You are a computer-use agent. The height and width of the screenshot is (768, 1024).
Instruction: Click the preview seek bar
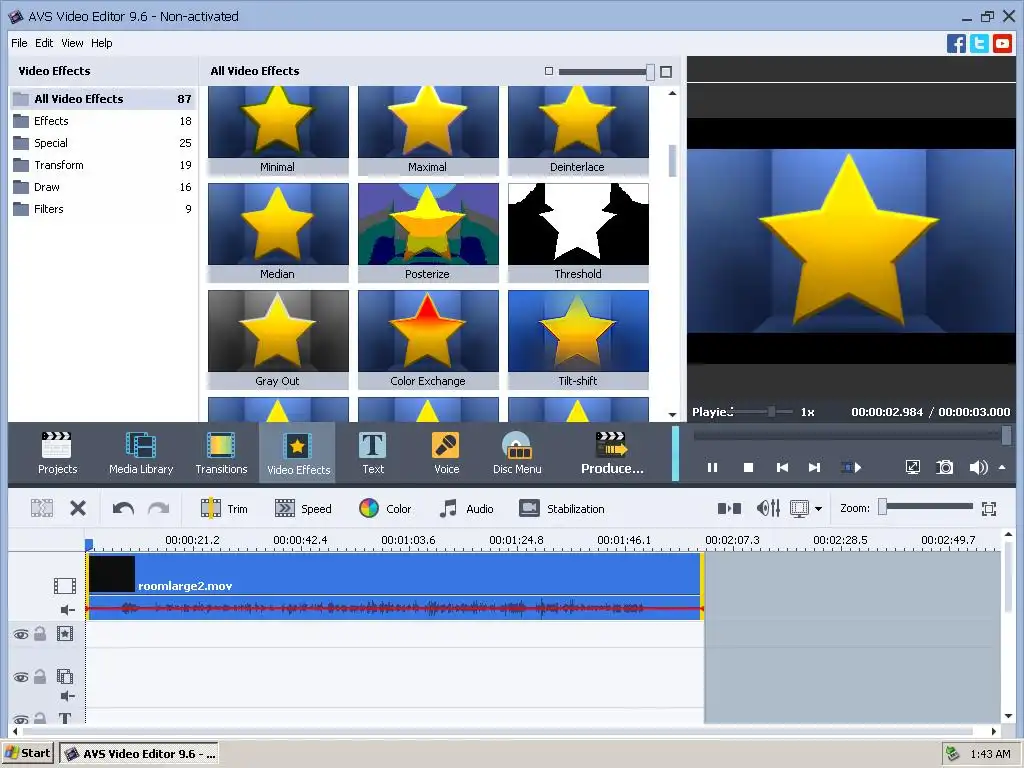[852, 434]
